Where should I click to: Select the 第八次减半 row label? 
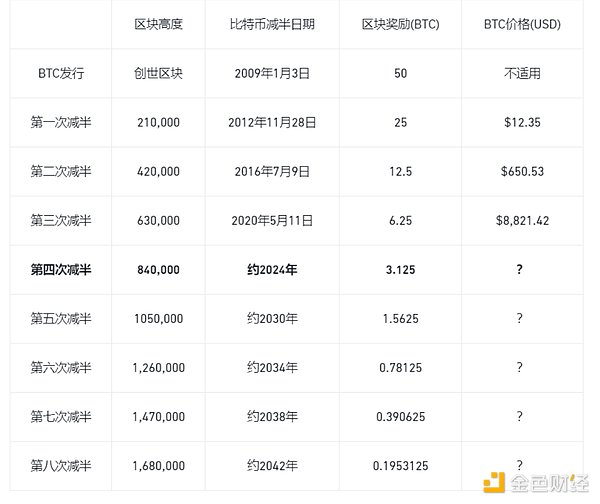coord(60,465)
